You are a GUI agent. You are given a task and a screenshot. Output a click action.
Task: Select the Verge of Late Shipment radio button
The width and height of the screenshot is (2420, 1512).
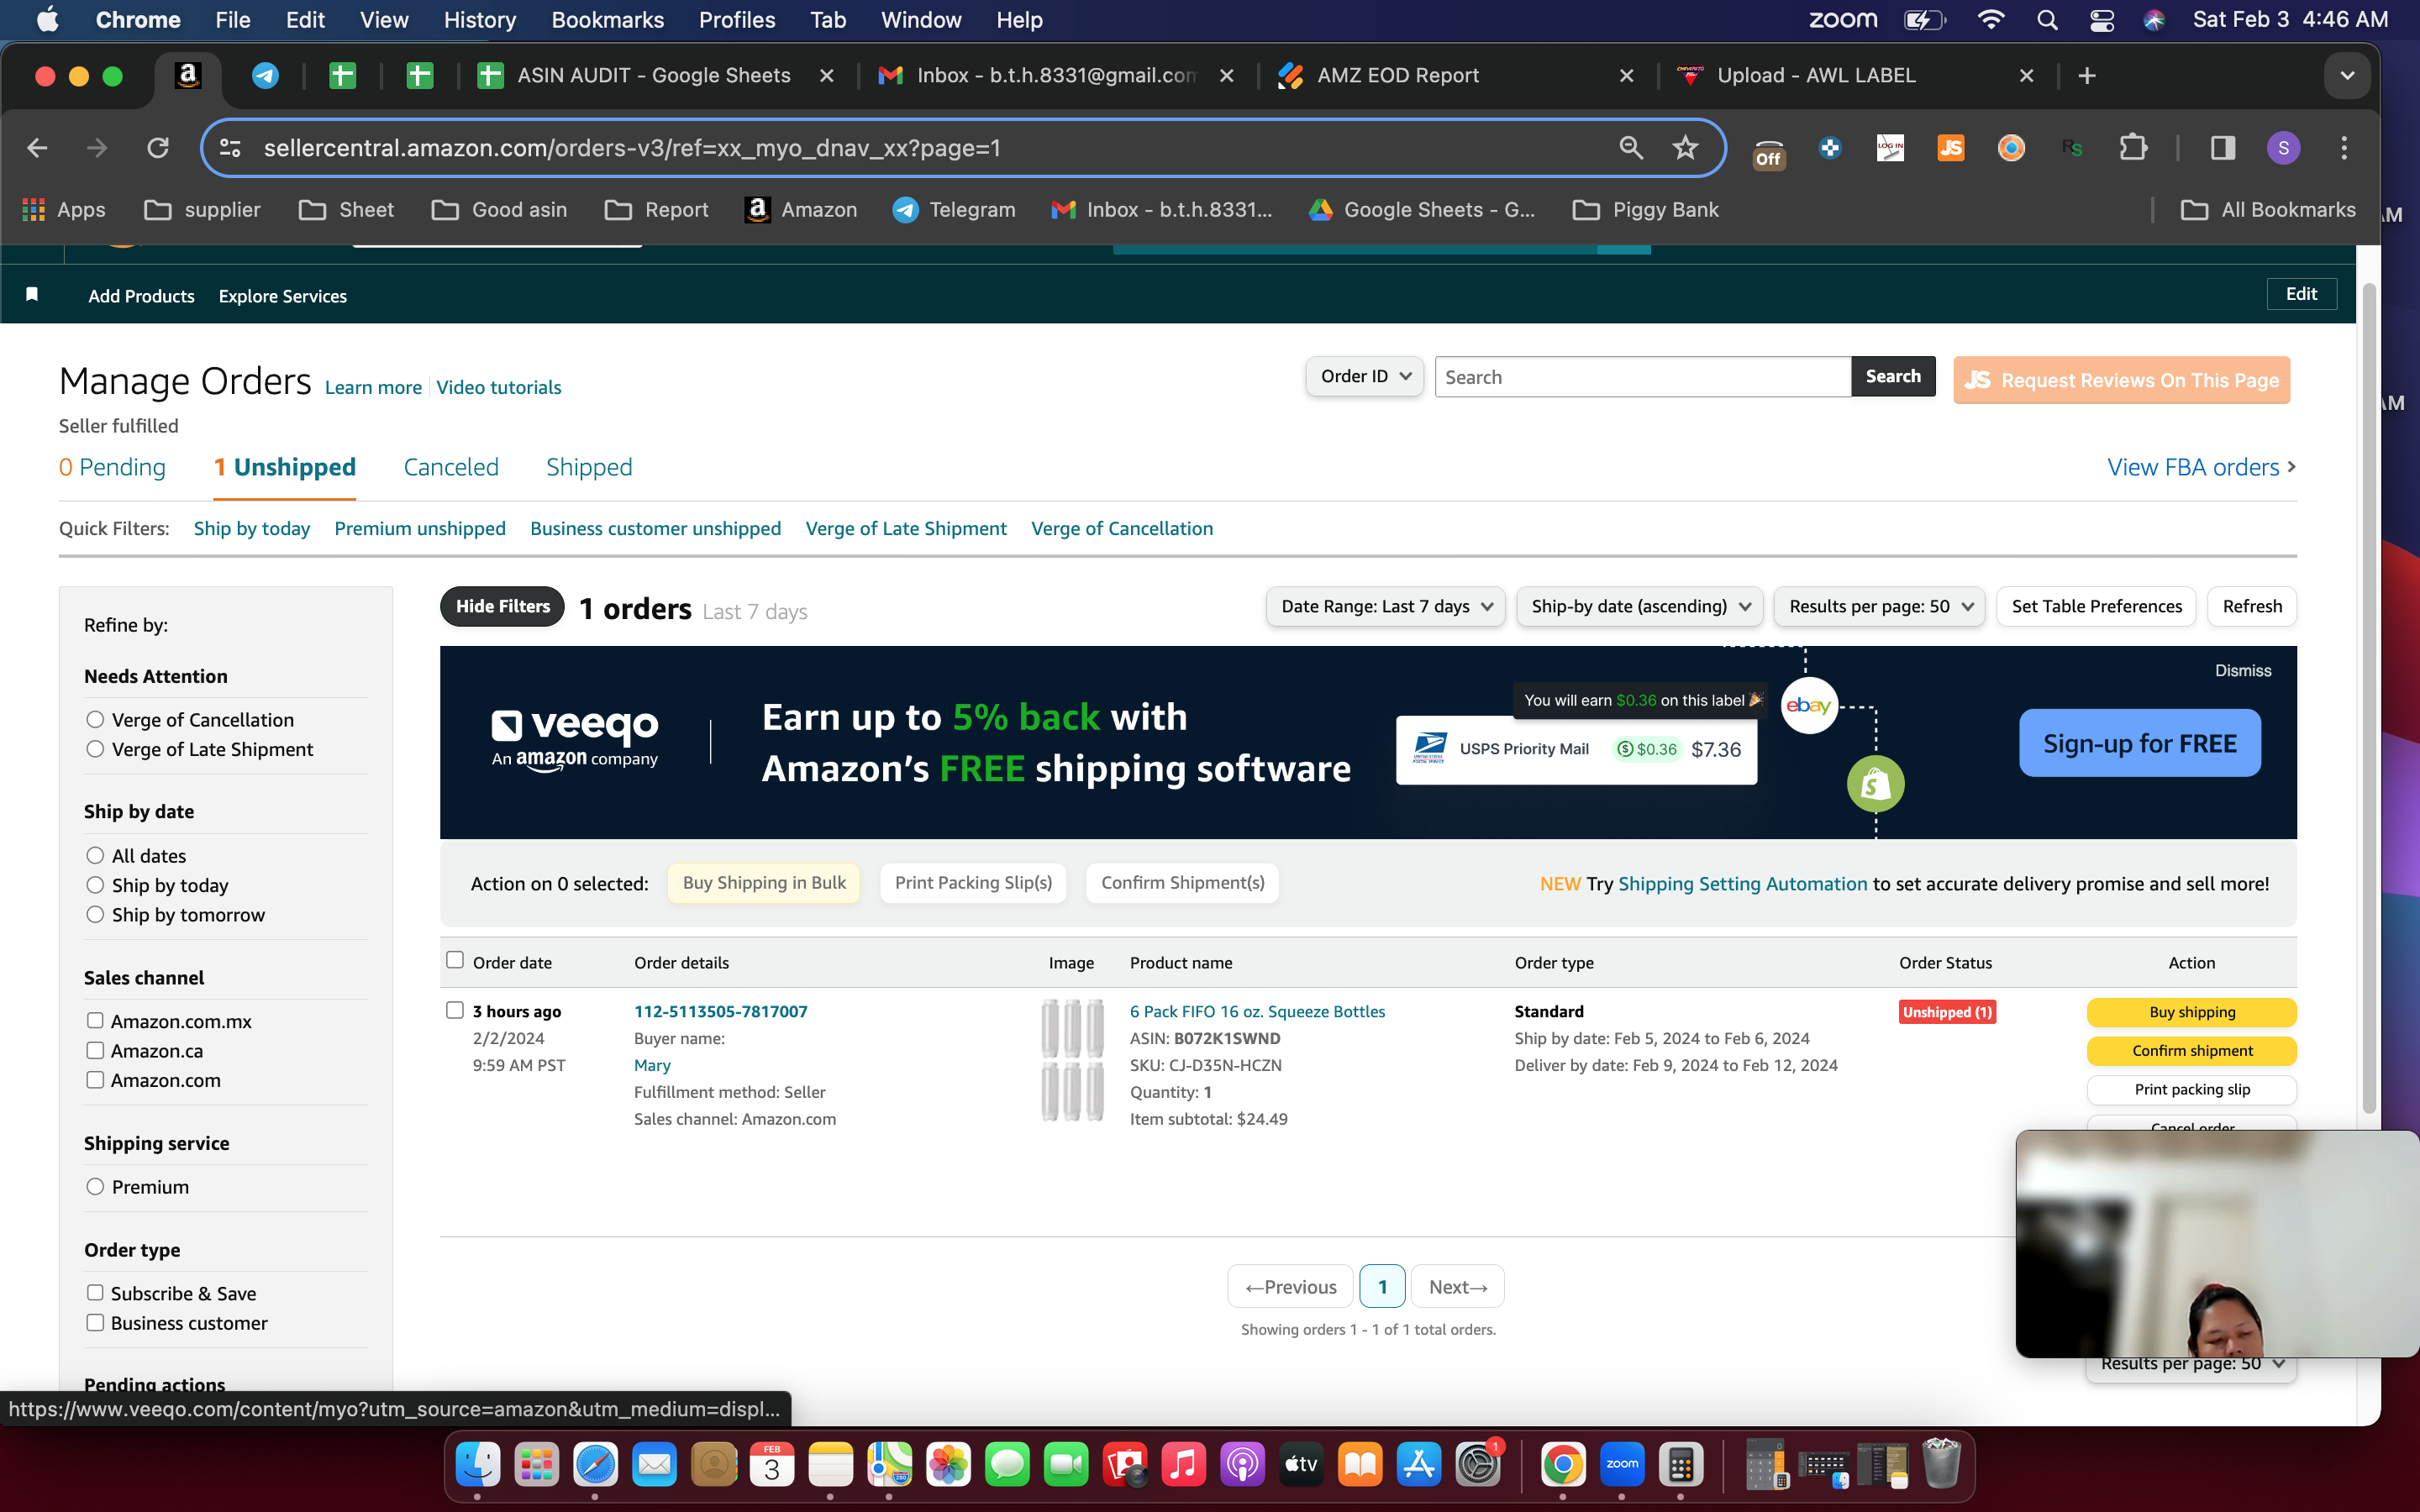click(95, 749)
